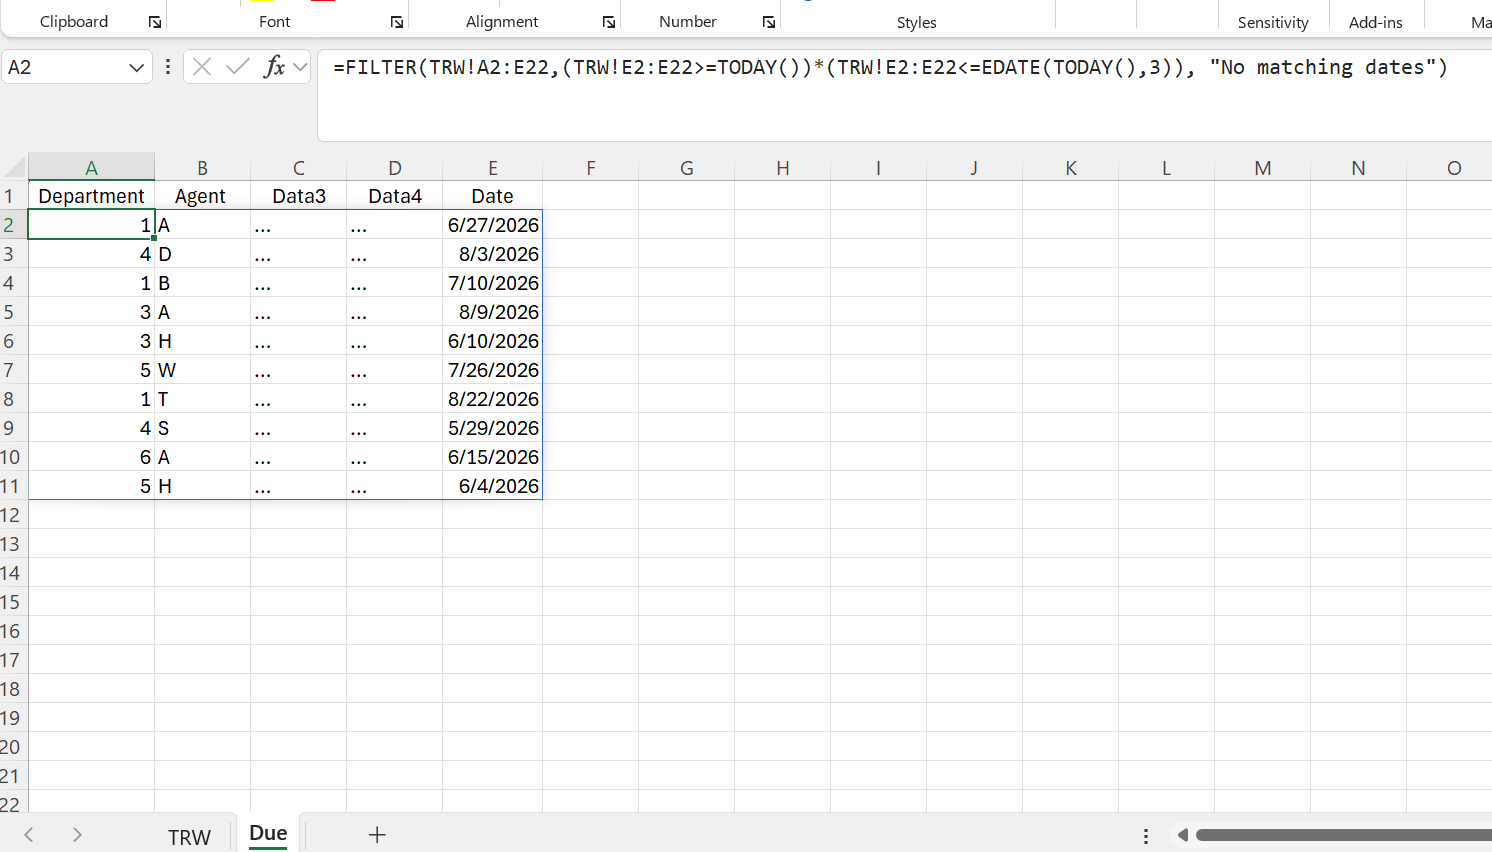Add a new sheet with plus button
The width and height of the screenshot is (1492, 852).
pos(377,835)
